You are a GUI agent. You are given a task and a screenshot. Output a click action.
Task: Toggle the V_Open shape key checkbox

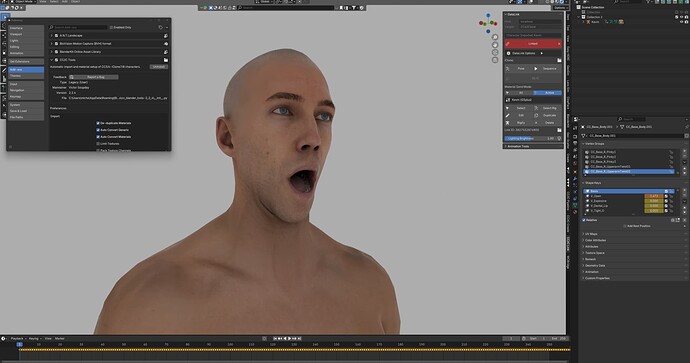(666, 196)
